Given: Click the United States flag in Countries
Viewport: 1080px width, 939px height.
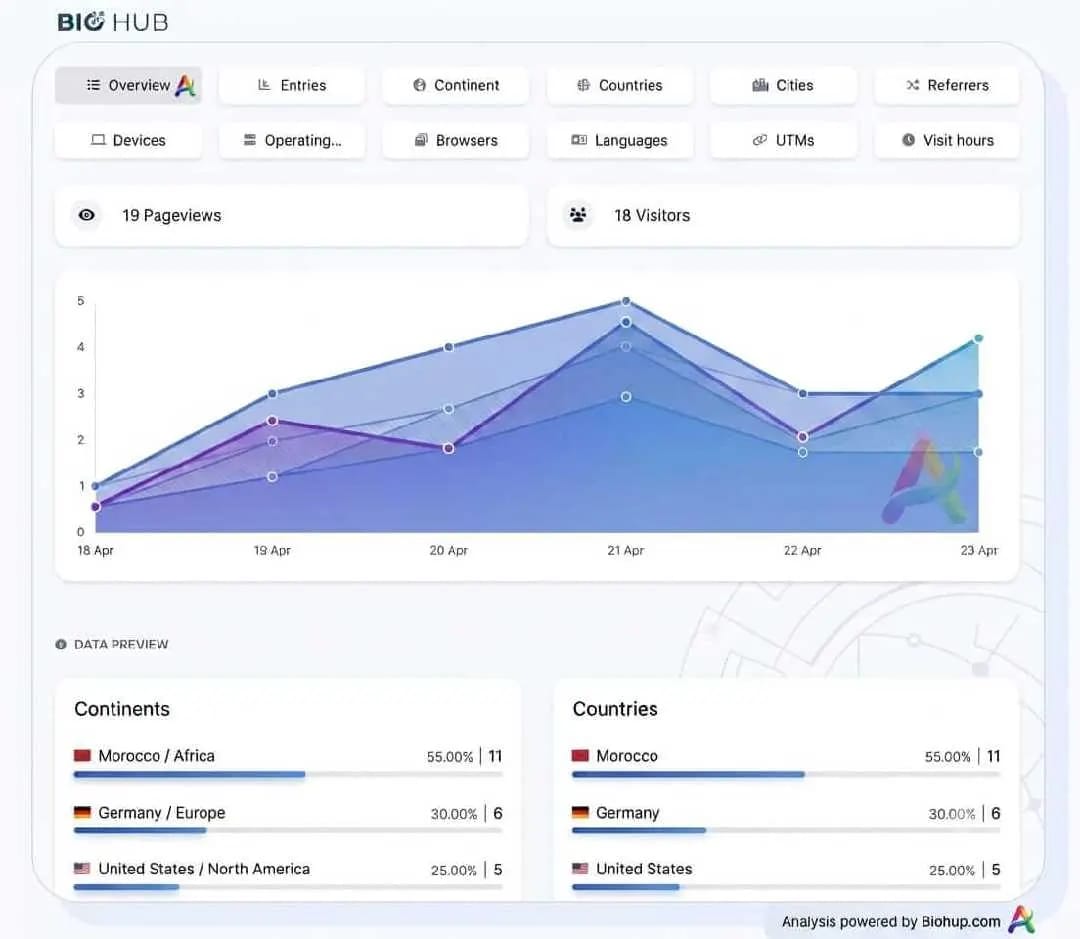Looking at the screenshot, I should coord(580,869).
